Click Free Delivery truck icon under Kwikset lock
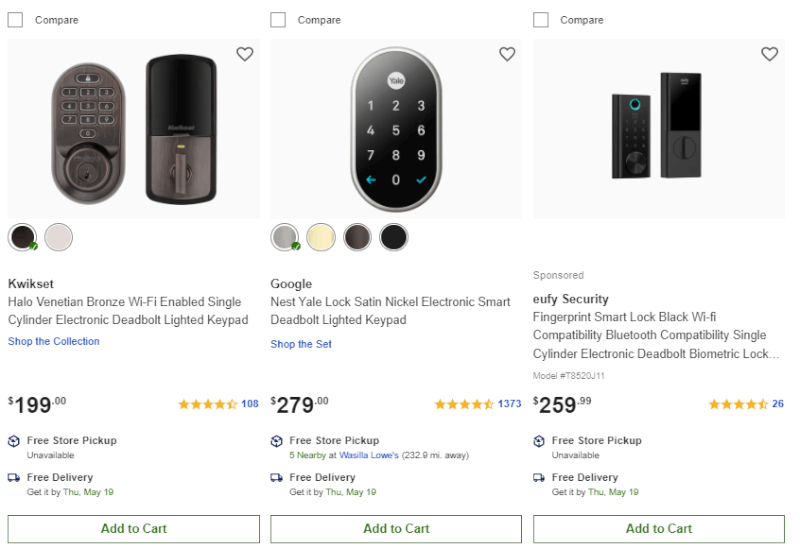Screen dimensions: 800x549 [14, 478]
